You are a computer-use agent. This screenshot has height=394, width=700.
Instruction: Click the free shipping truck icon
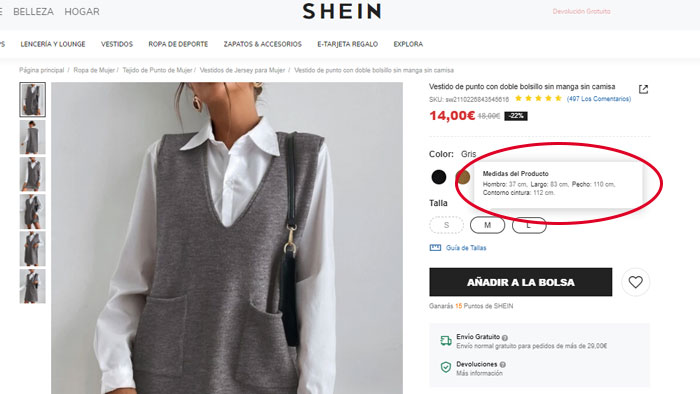(446, 341)
